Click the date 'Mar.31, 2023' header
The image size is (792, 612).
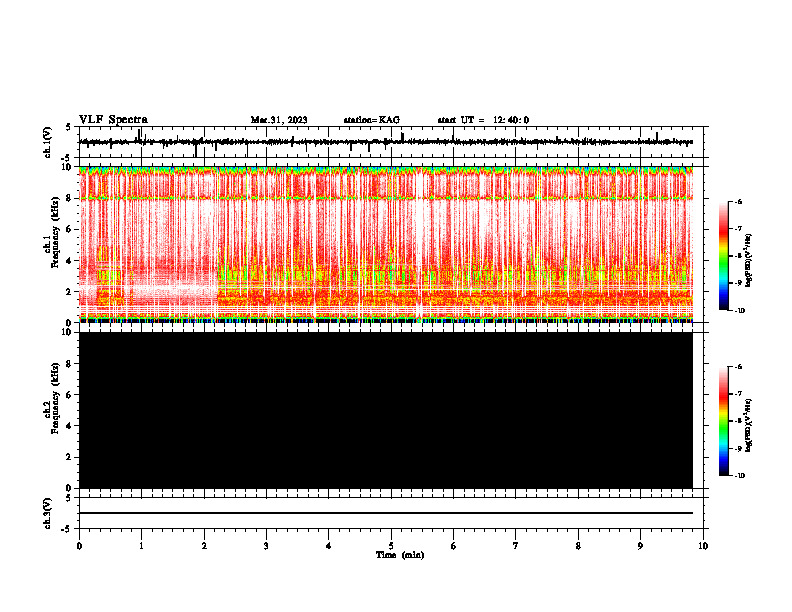tap(279, 120)
